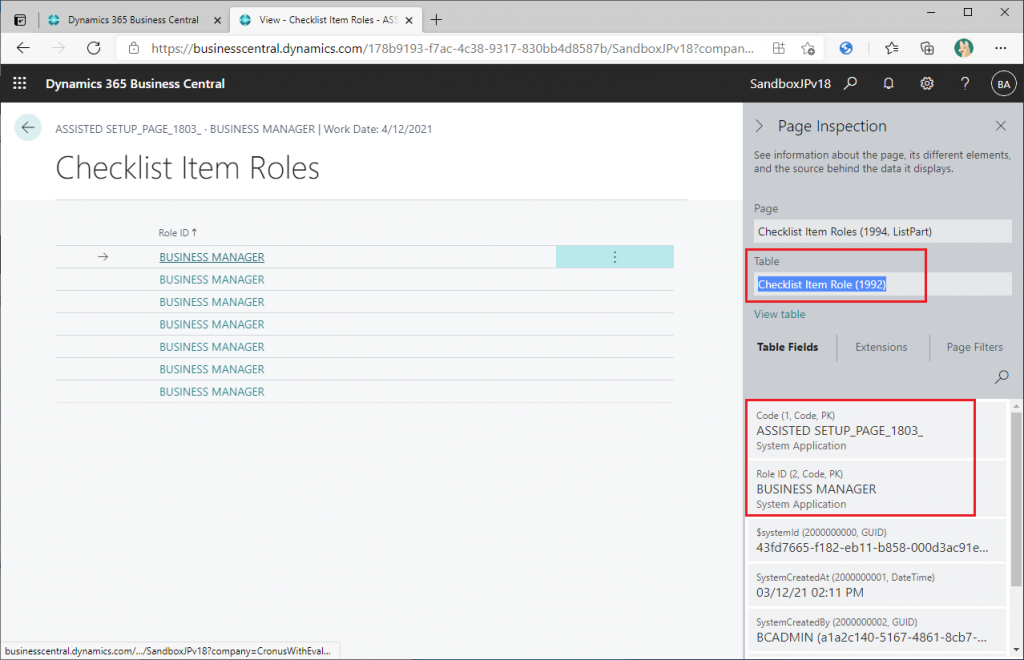Image resolution: width=1024 pixels, height=660 pixels.
Task: Open the last BUSINESS MANAGER role row
Action: pyautogui.click(x=212, y=392)
